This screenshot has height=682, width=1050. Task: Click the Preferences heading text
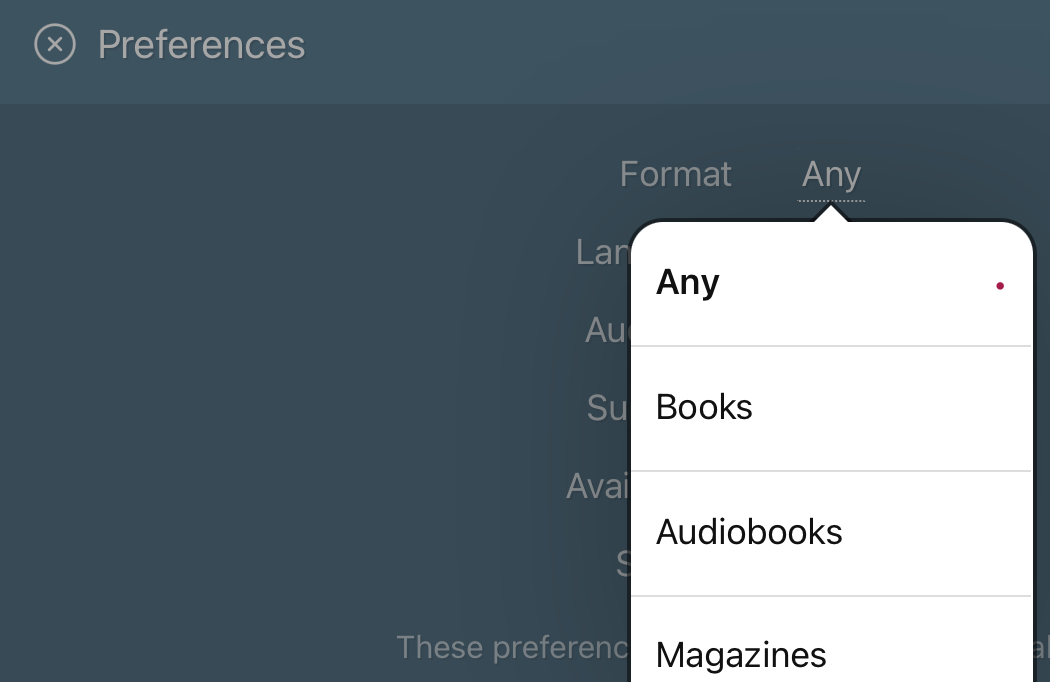coord(202,45)
